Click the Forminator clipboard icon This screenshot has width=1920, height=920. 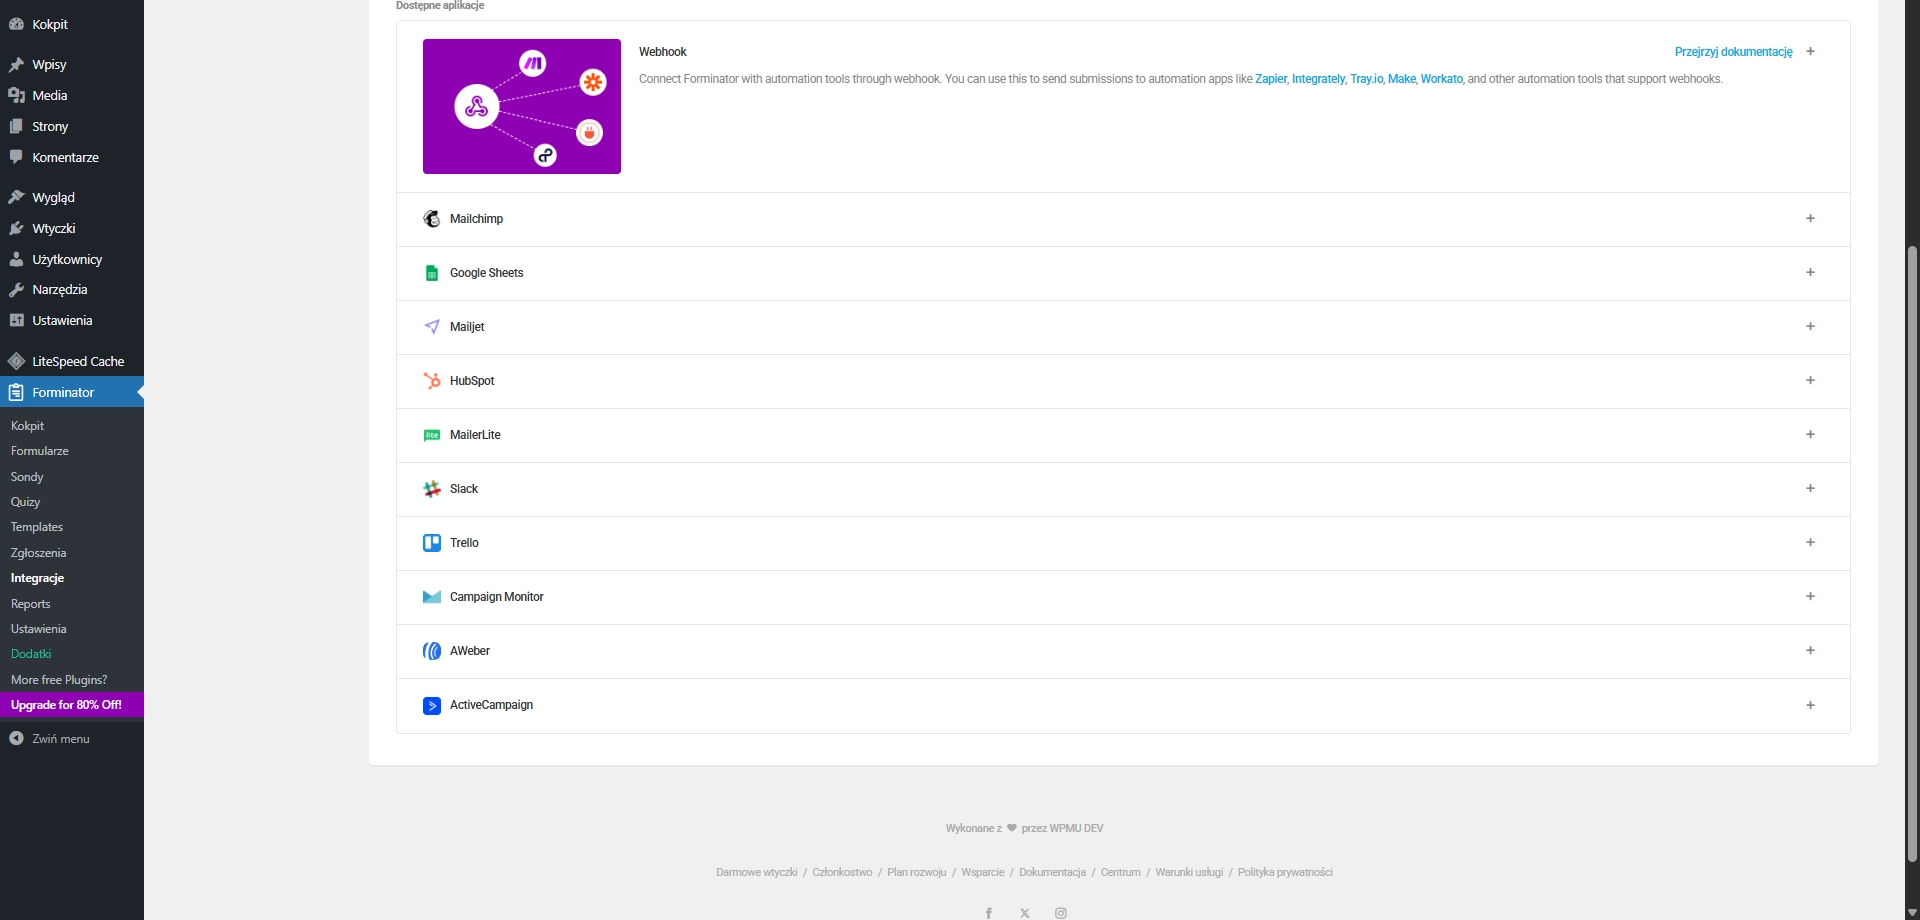(x=16, y=392)
